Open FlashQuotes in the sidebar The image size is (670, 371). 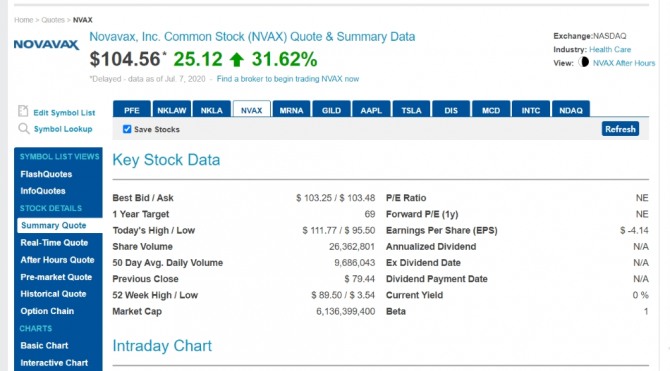(x=46, y=174)
